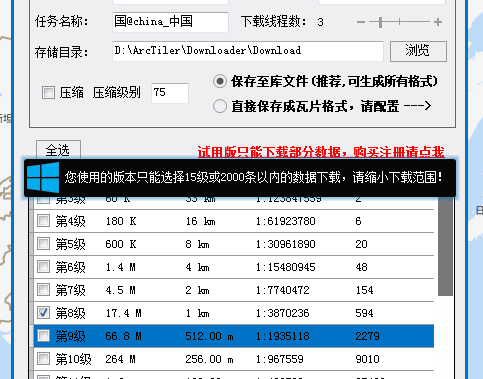The height and width of the screenshot is (379, 483).
Task: Click the 4 km resolution cell
Action: (x=197, y=267)
